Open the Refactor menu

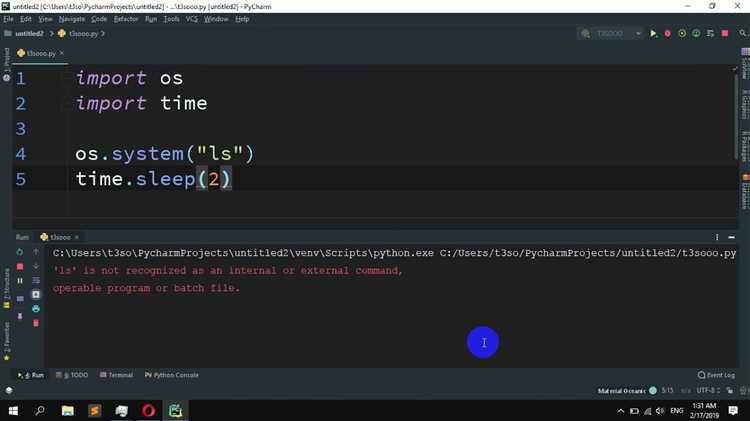click(x=126, y=19)
